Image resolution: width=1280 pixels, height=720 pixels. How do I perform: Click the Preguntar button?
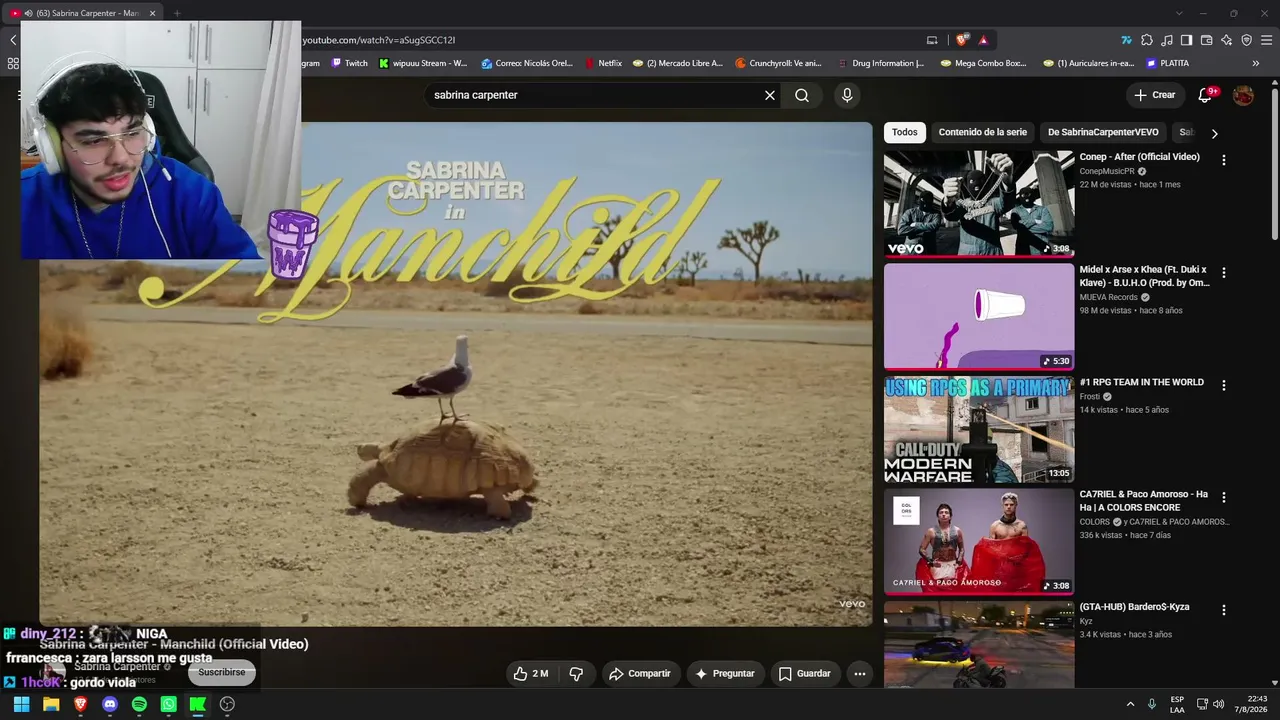point(725,674)
